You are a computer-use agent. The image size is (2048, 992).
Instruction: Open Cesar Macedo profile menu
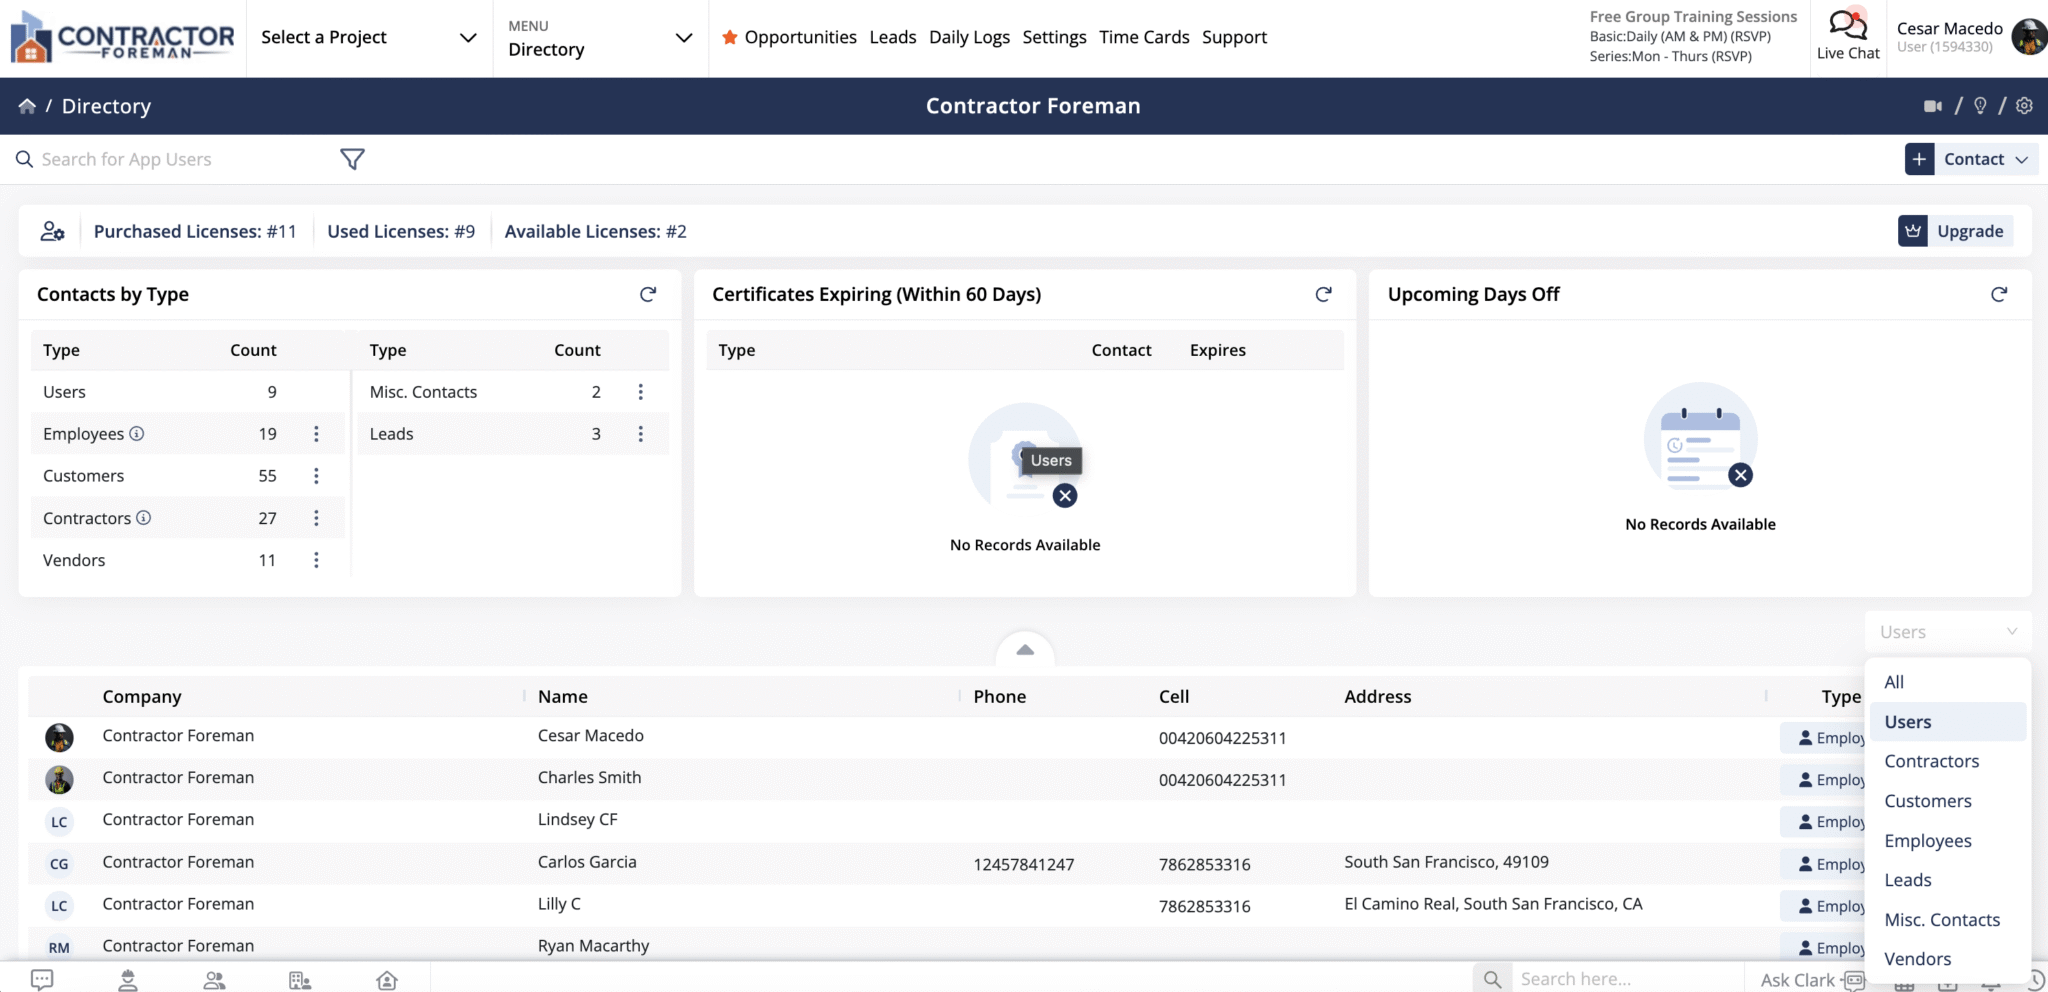1971,37
